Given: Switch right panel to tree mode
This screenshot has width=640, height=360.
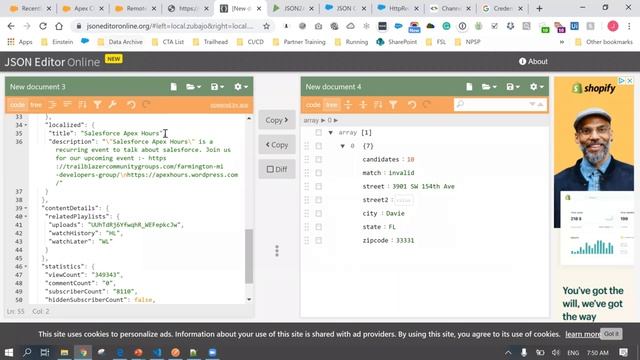Looking at the screenshot, I should coord(331,105).
